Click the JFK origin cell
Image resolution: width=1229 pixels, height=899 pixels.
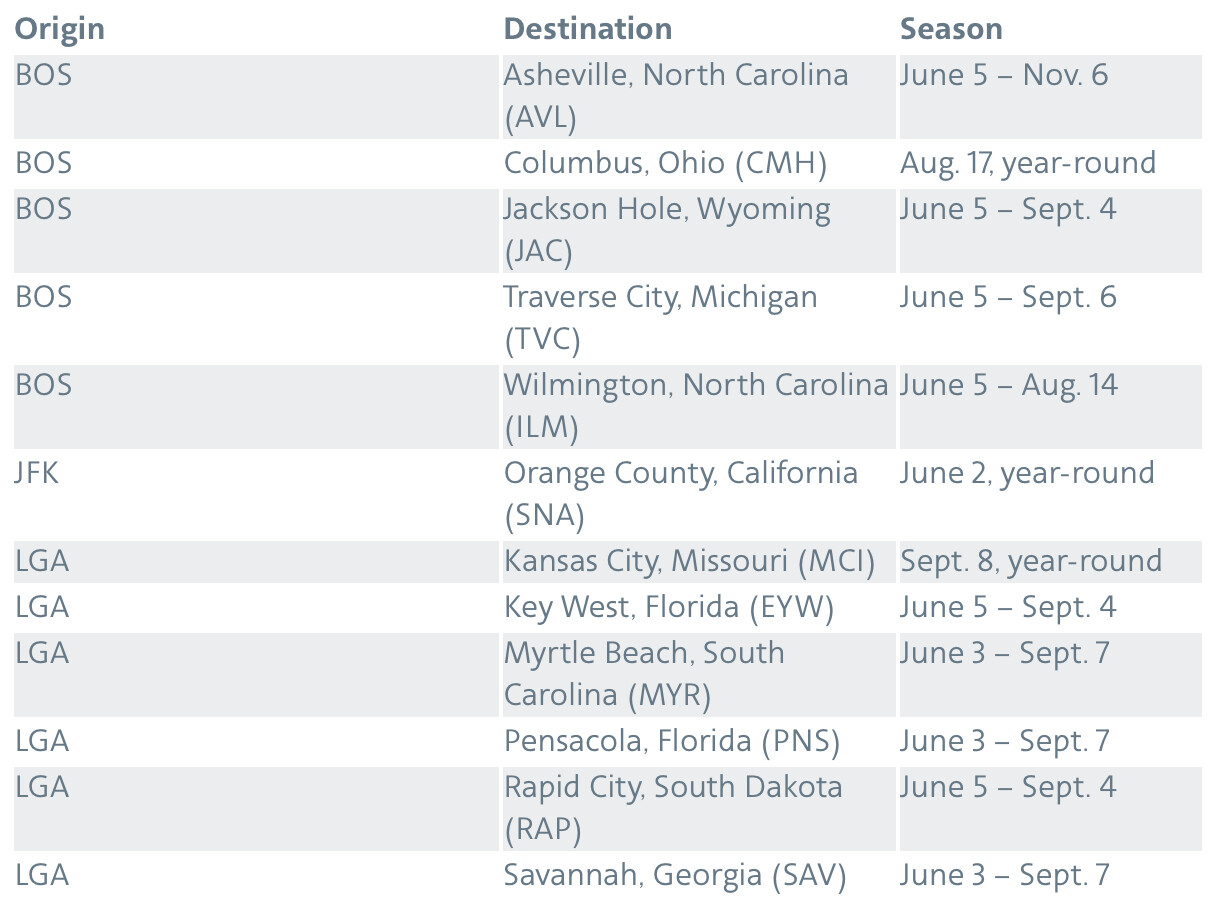coord(37,473)
